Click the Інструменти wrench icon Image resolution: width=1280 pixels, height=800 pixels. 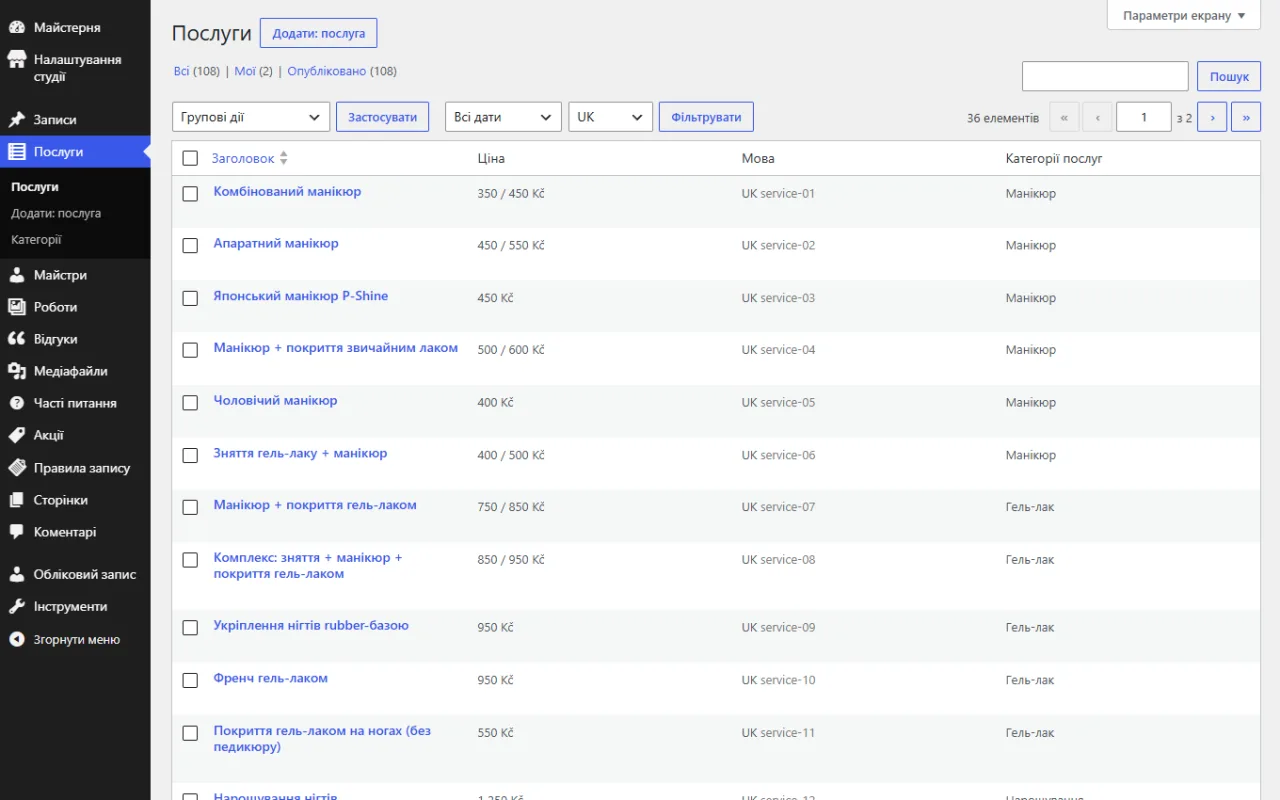coord(17,606)
